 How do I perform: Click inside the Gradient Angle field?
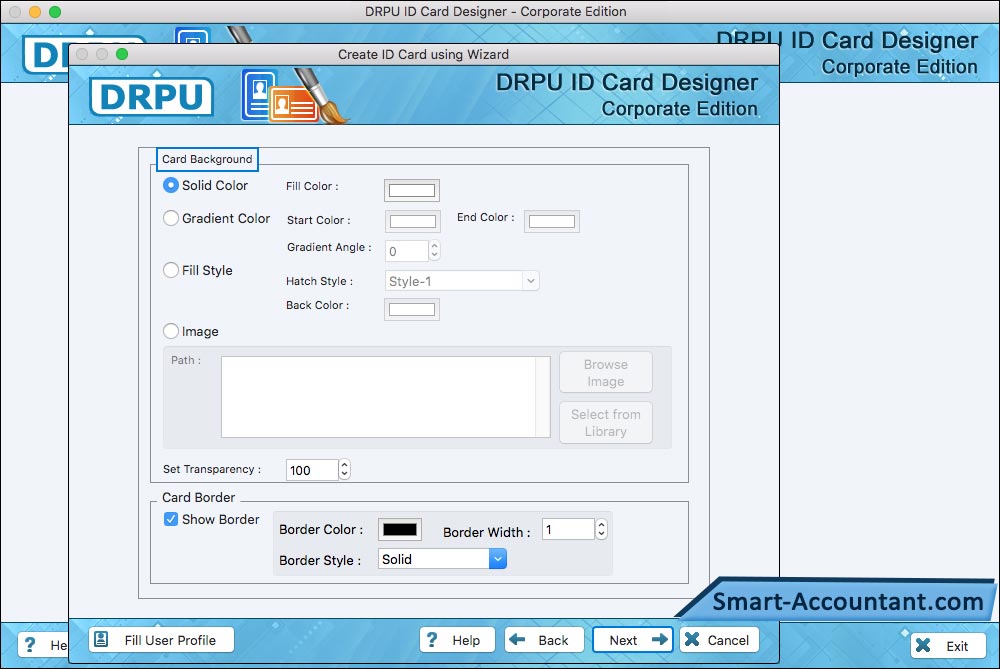tap(406, 251)
